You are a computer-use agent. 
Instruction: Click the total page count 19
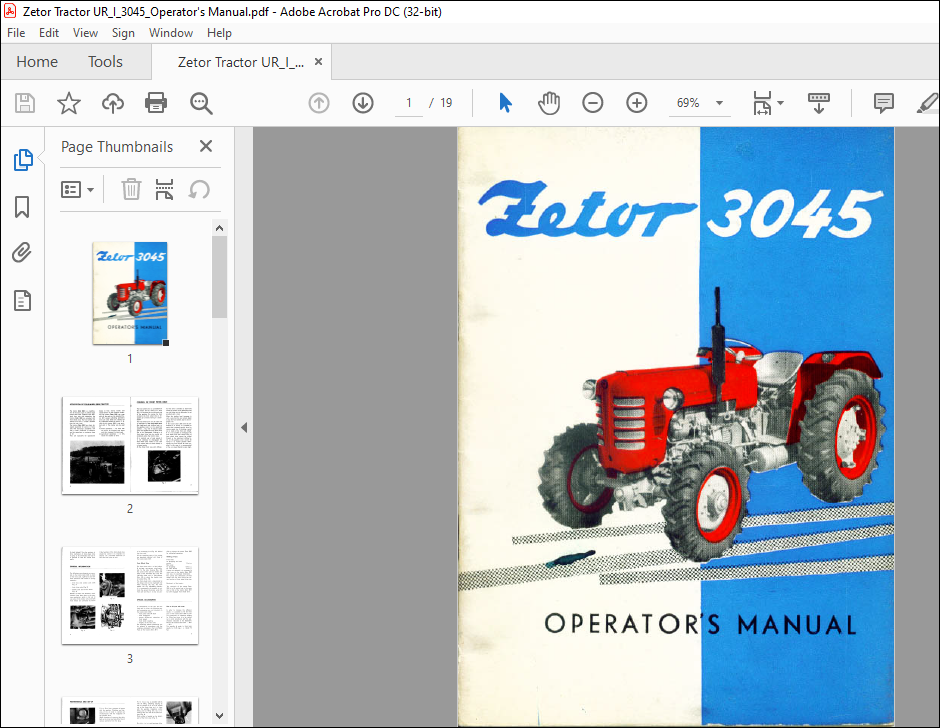point(446,103)
